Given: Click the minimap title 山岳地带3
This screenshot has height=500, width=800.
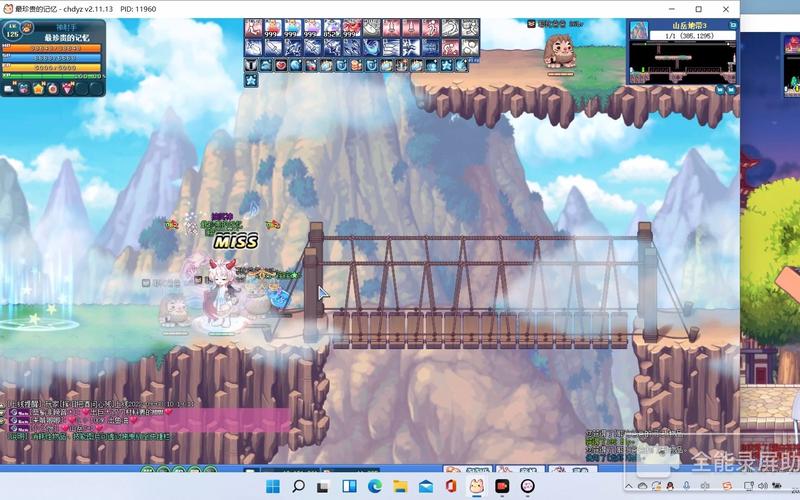Looking at the screenshot, I should pyautogui.click(x=689, y=26).
